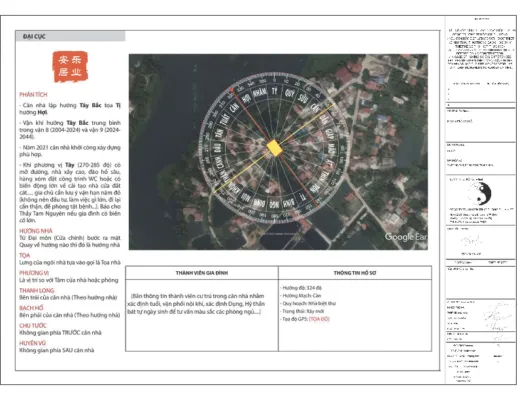This screenshot has width=518, height=400.
Task: Click the CHU TƯỚC heading
Action: pos(33,326)
